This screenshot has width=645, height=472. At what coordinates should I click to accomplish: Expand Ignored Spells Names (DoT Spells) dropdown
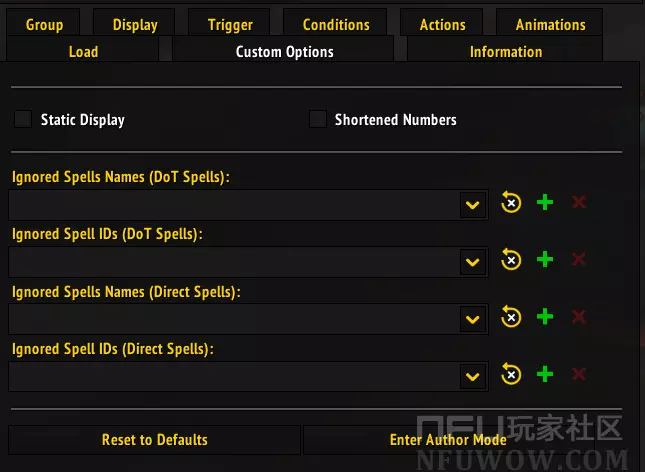[473, 205]
